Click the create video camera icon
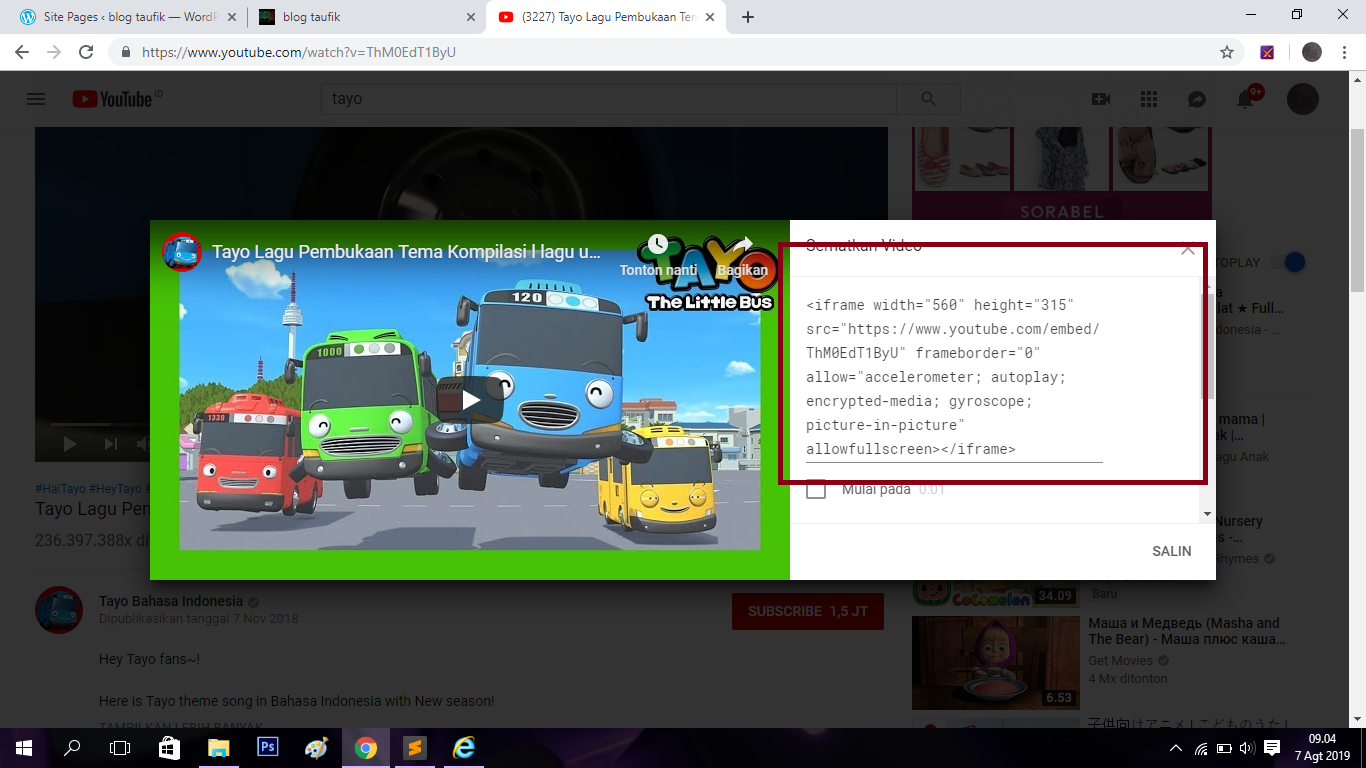 pos(1101,99)
